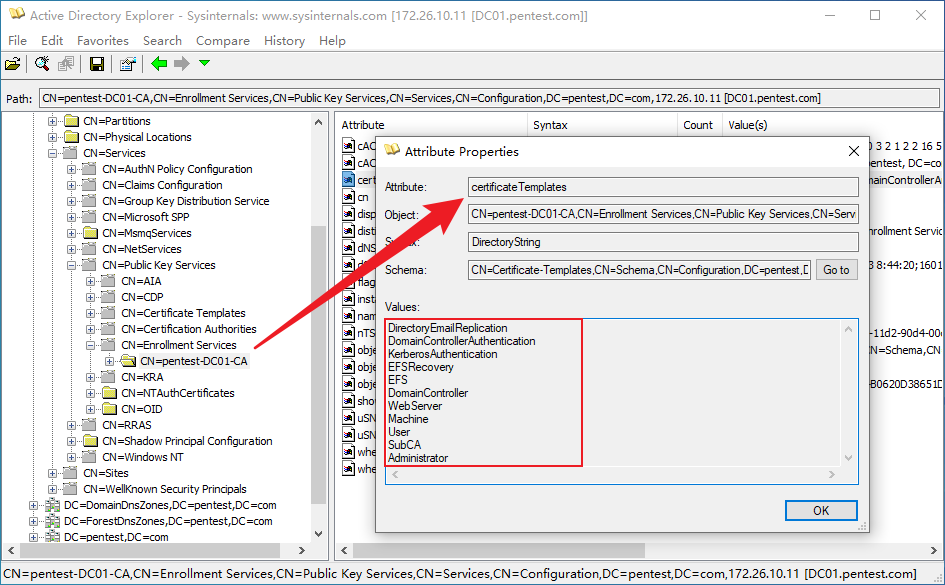Collapse the CN=Public Key Services node
945x585 pixels.
tap(72, 265)
